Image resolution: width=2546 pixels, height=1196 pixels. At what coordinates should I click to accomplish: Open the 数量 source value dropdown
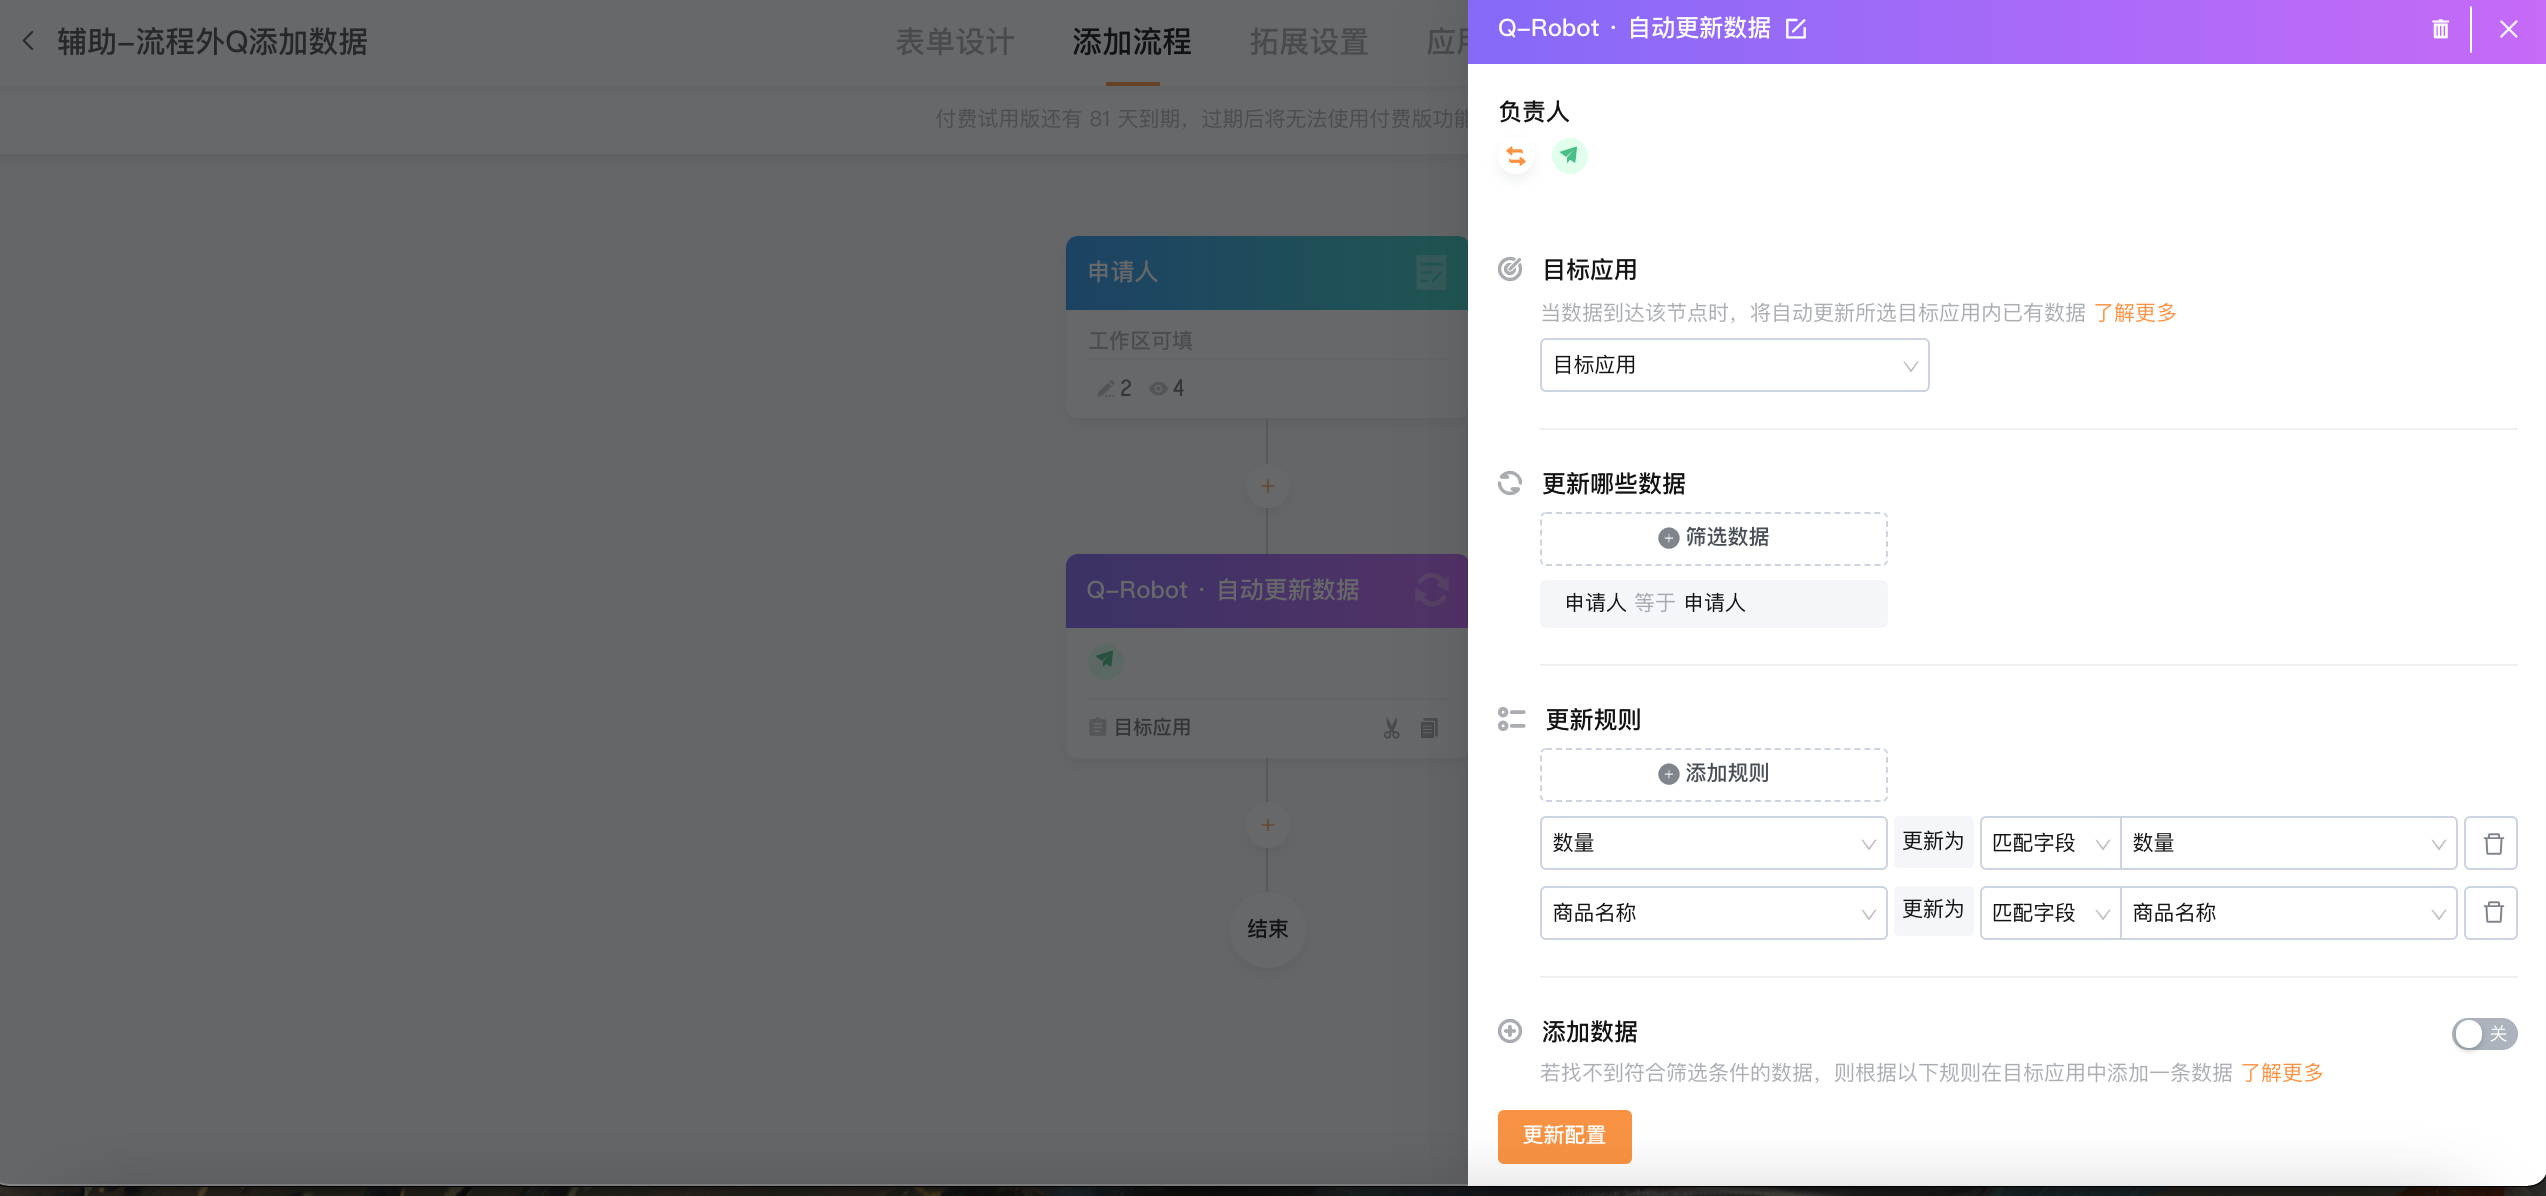tap(2288, 843)
